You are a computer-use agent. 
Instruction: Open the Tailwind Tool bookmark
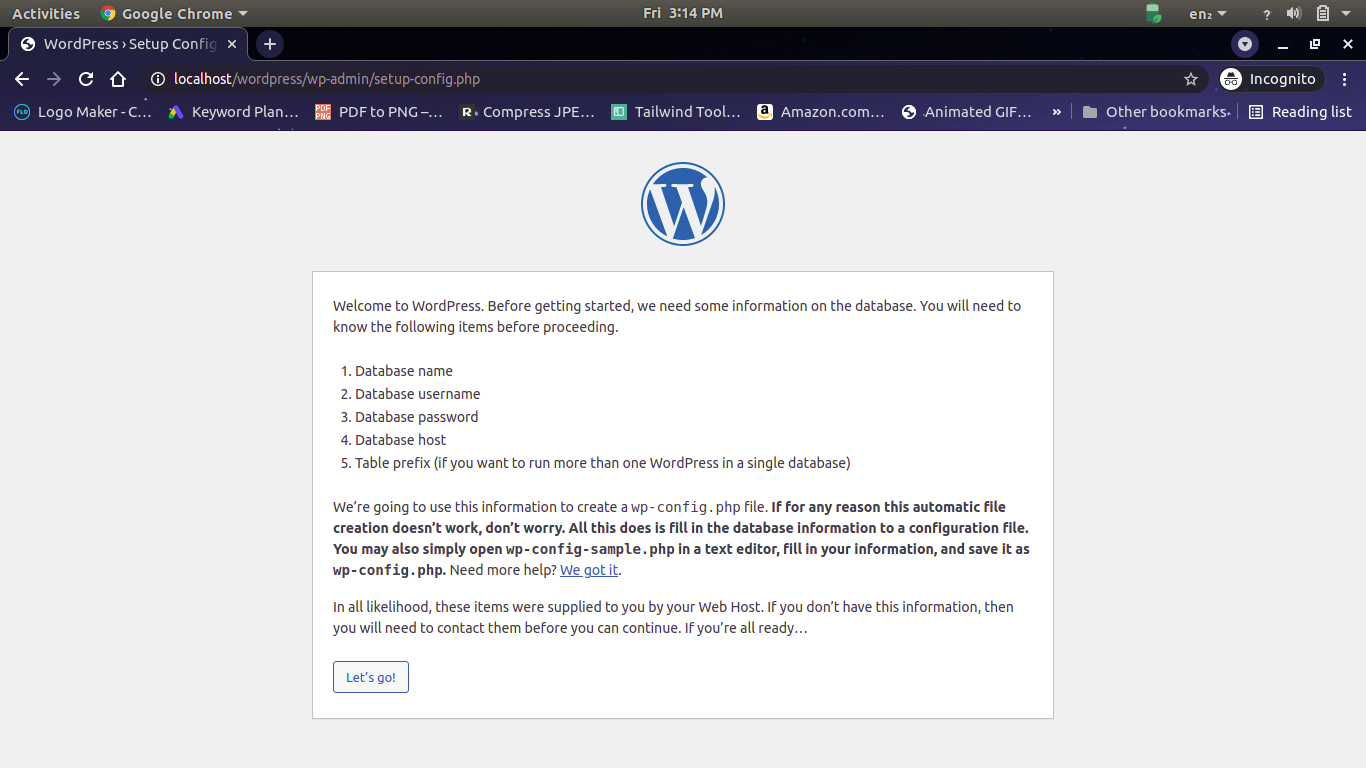(676, 112)
